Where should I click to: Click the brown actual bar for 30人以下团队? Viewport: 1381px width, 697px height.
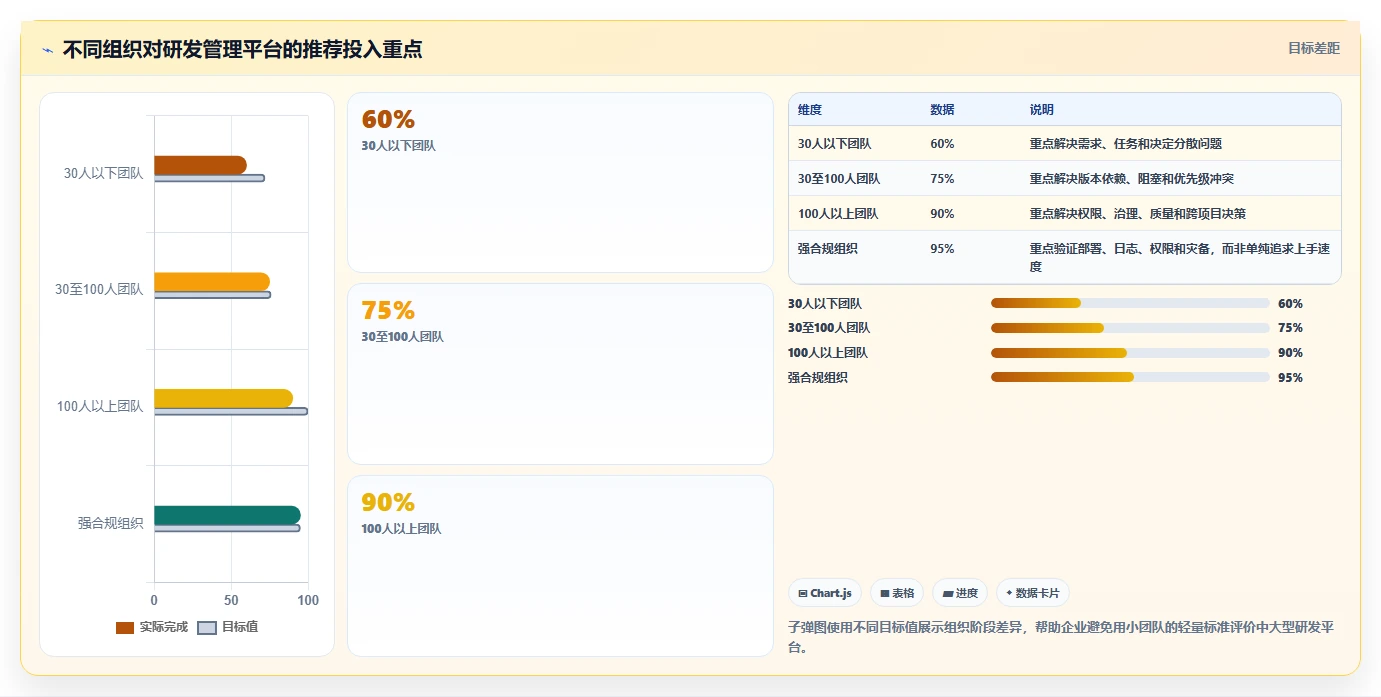200,165
